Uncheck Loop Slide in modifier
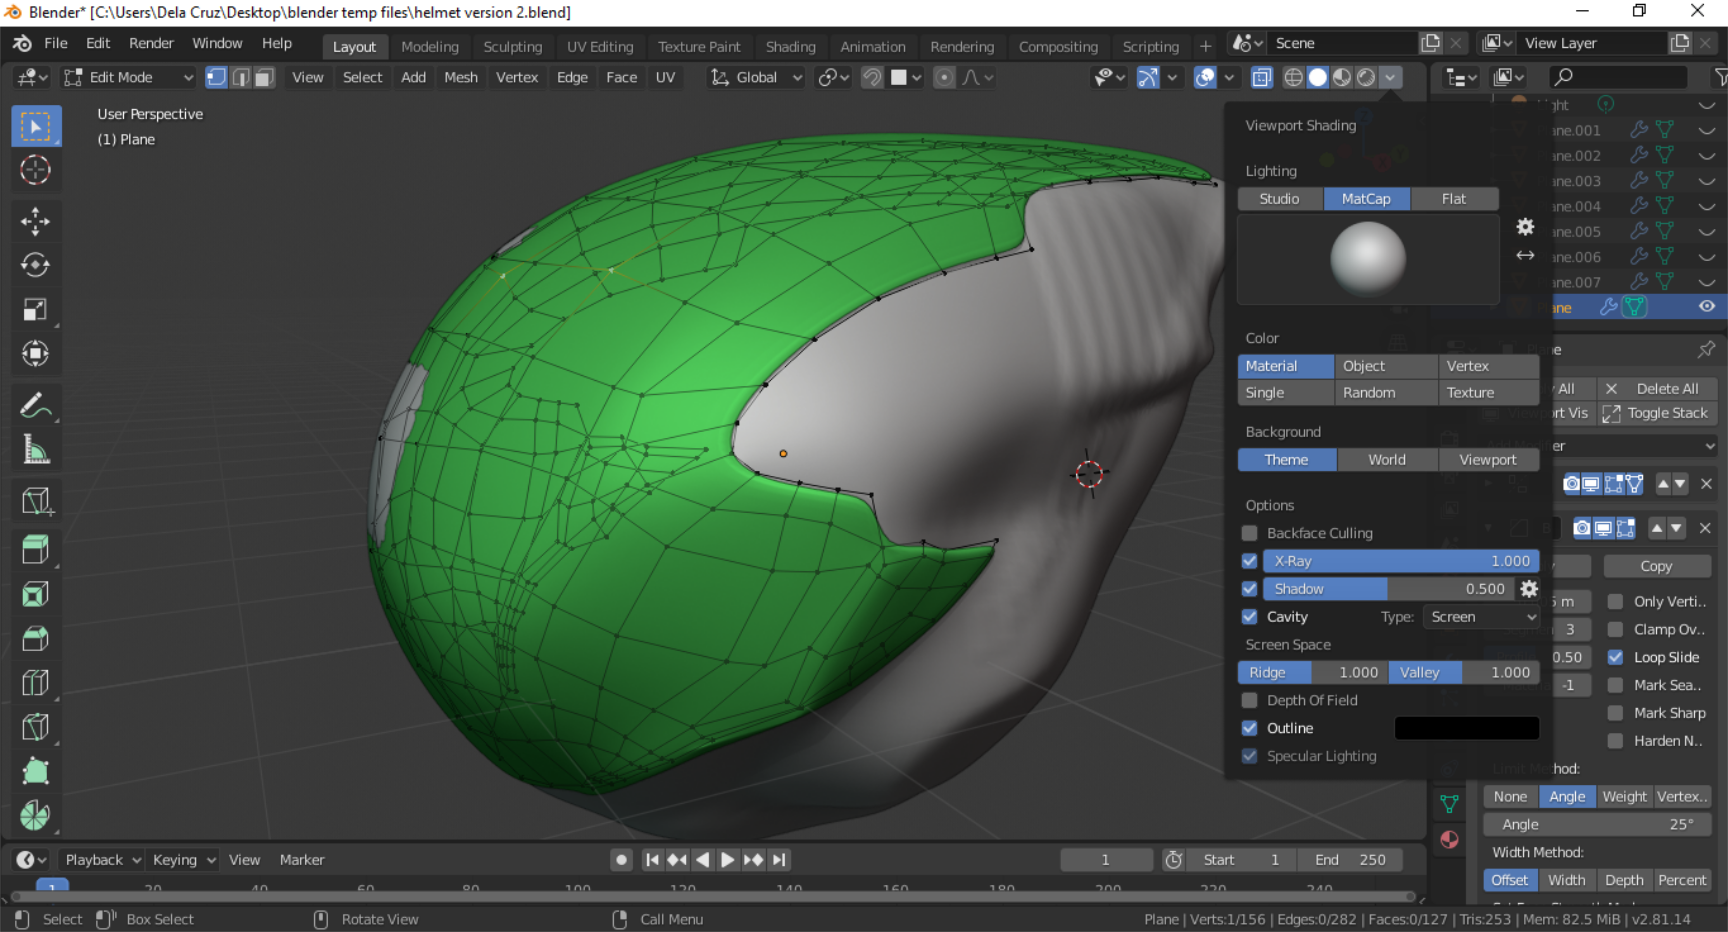The width and height of the screenshot is (1728, 932). point(1616,658)
